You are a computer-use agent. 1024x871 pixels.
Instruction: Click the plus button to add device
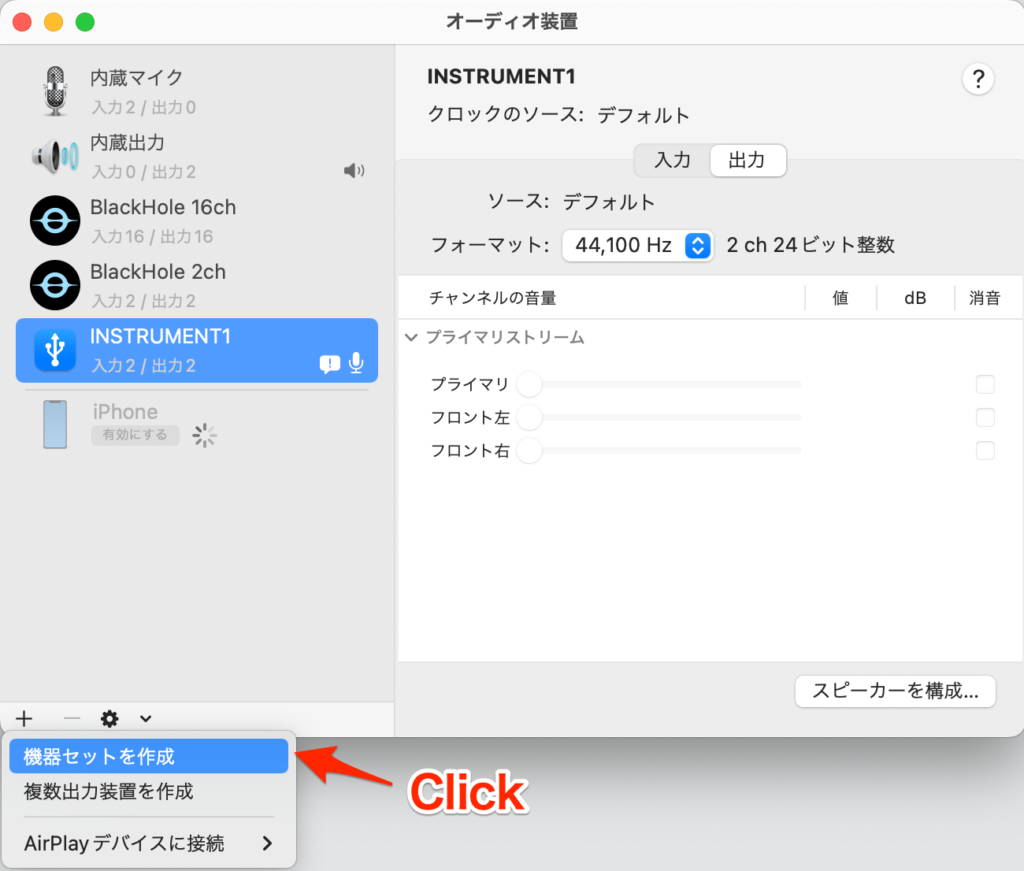coord(25,718)
